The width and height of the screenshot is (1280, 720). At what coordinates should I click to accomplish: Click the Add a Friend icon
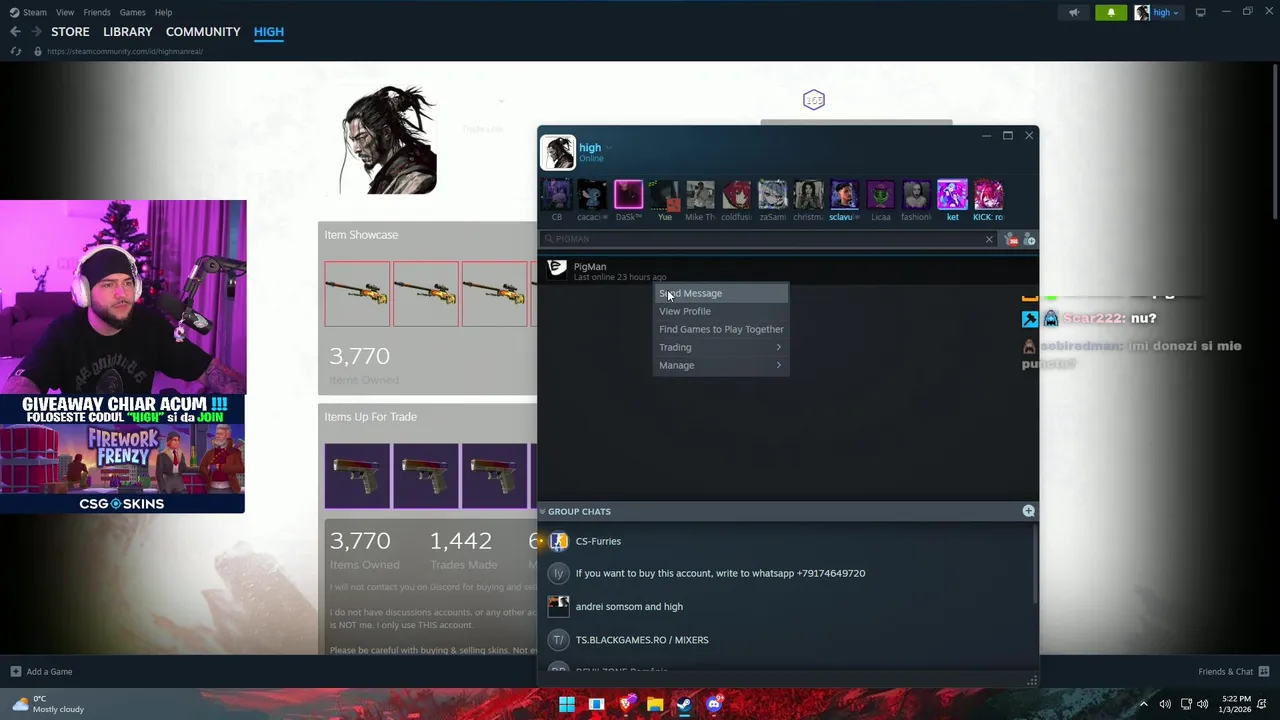(x=1029, y=239)
